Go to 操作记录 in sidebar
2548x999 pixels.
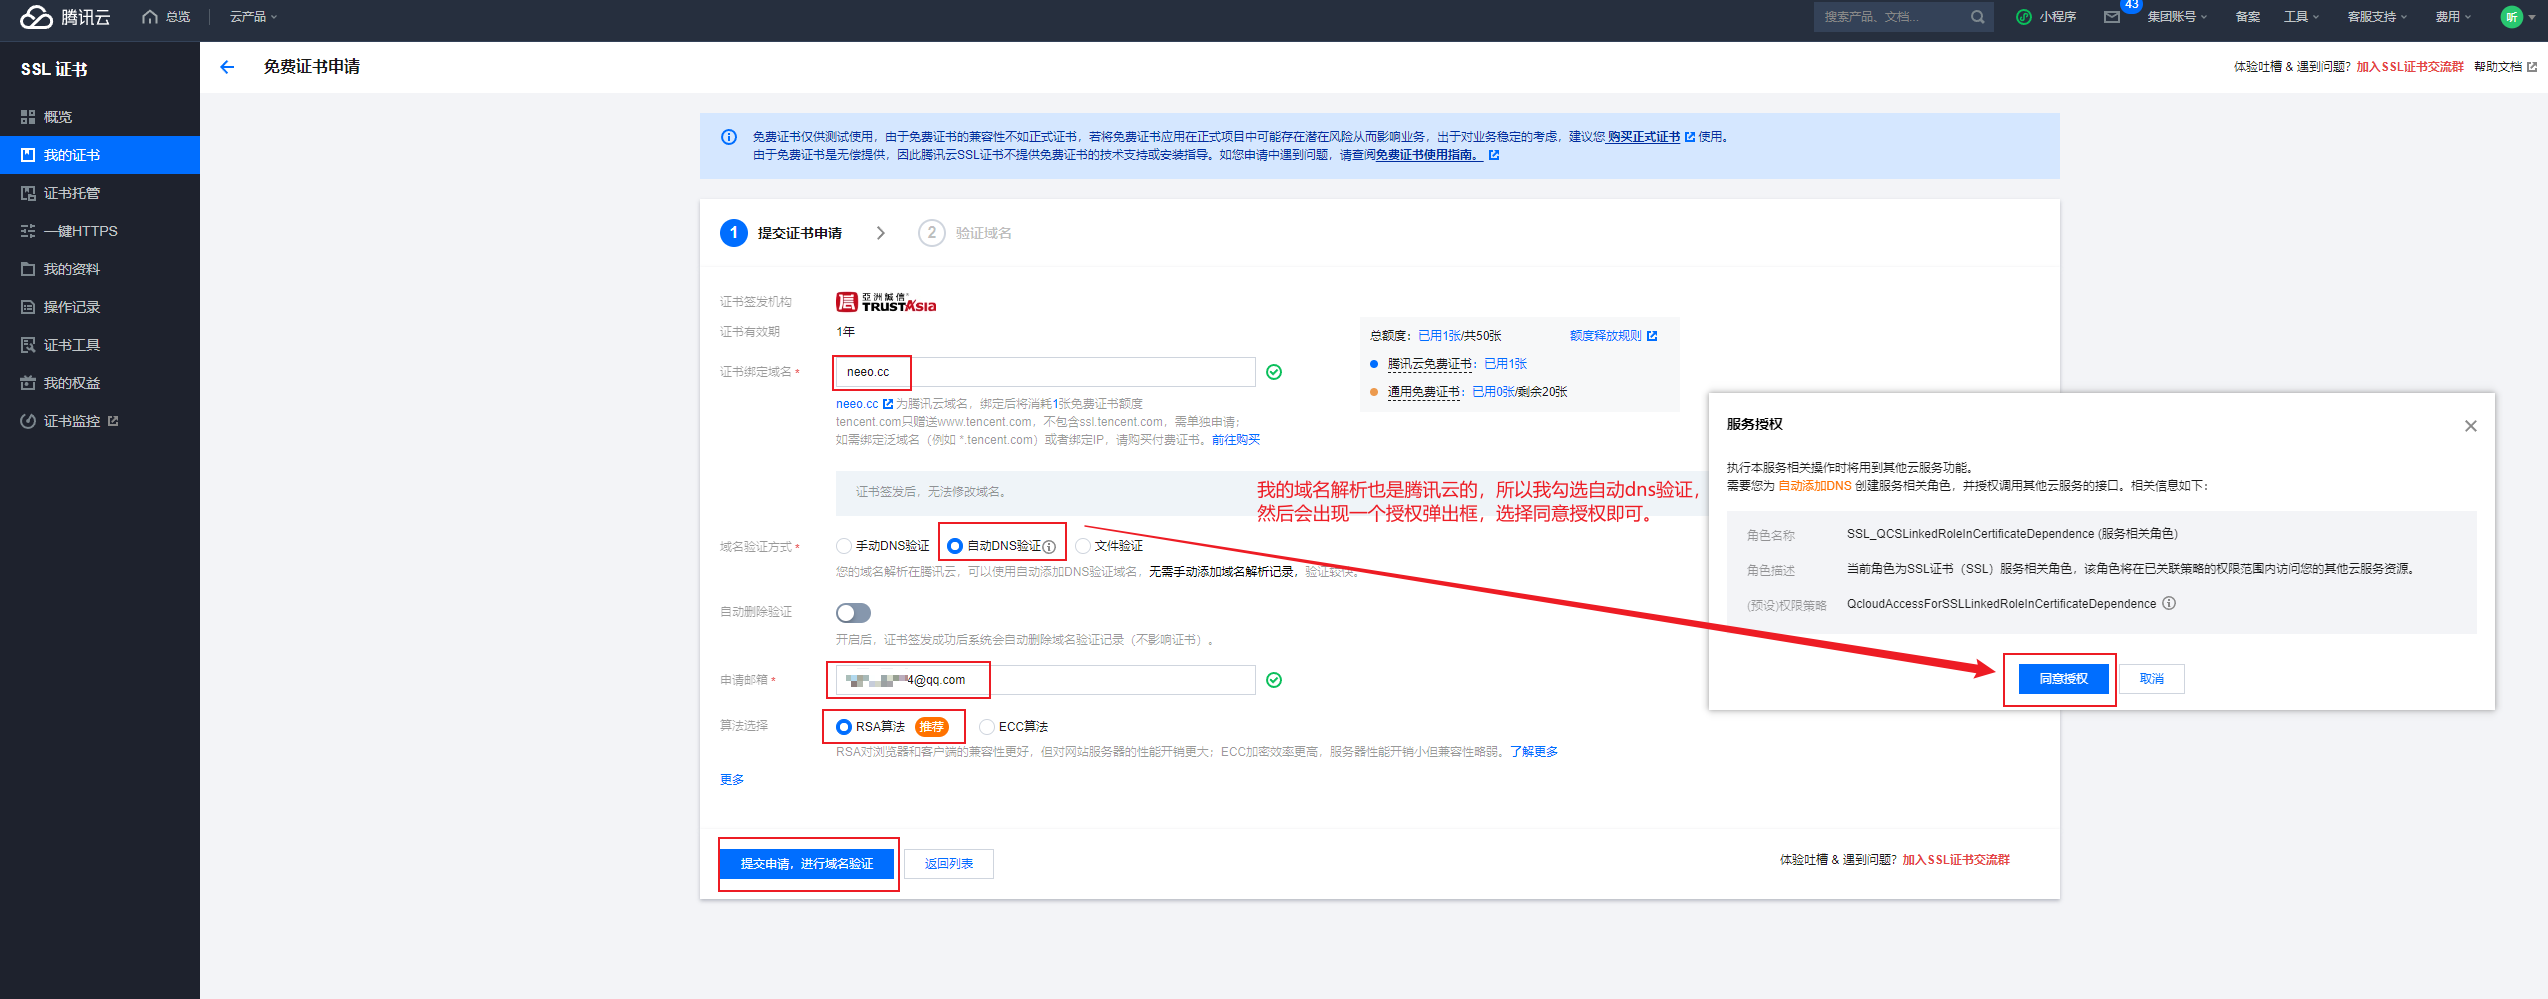click(x=72, y=307)
